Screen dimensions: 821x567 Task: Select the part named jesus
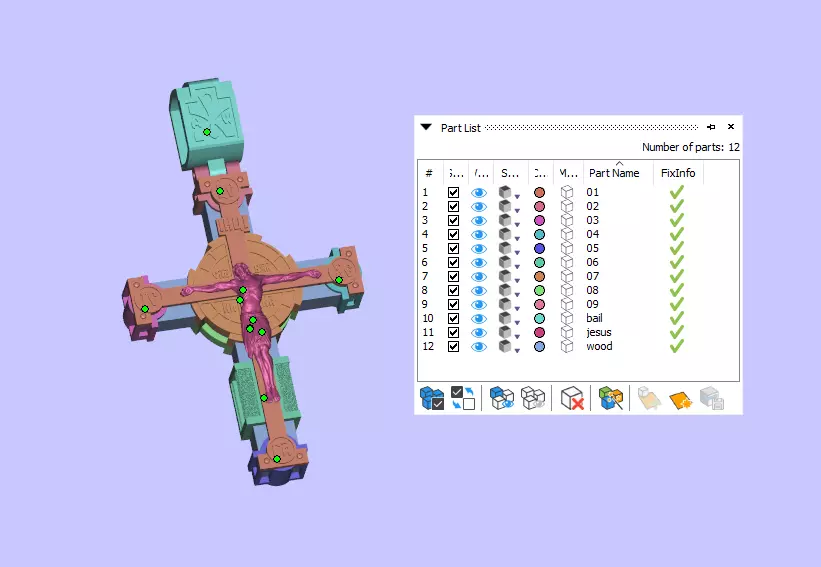pos(599,332)
